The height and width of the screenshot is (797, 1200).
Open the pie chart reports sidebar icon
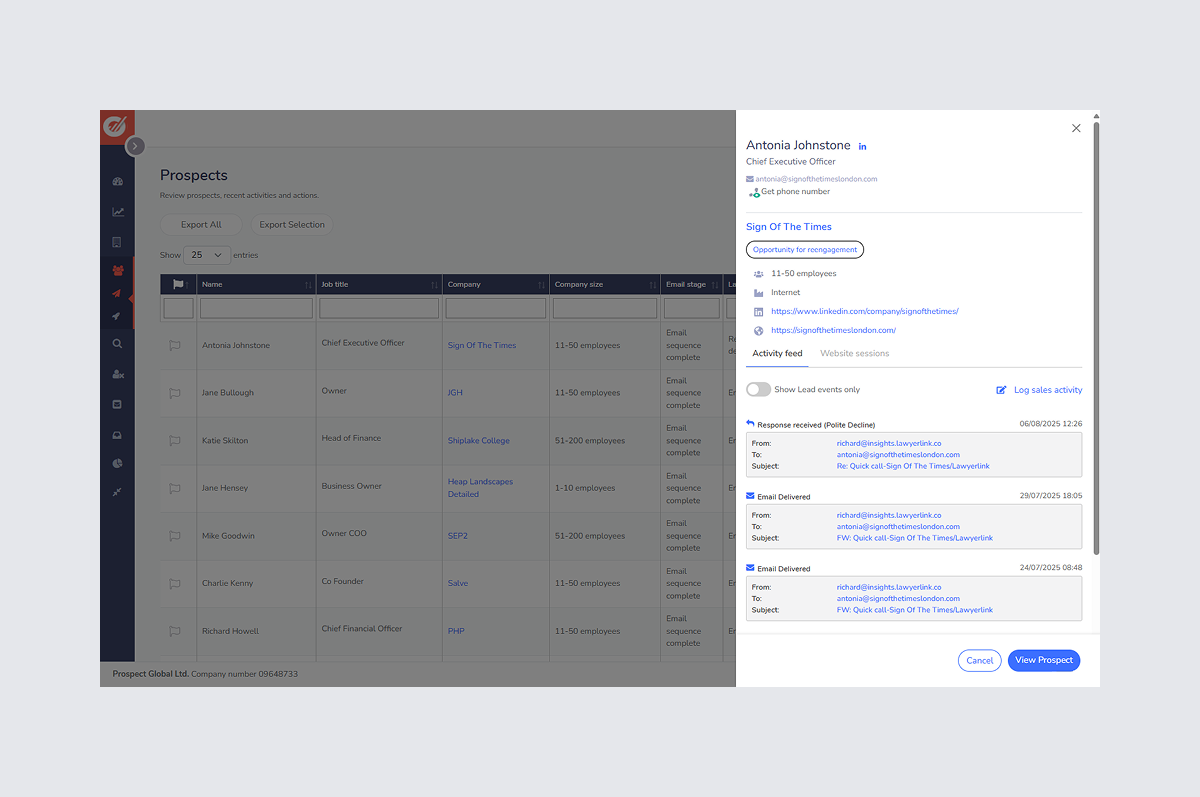117,464
